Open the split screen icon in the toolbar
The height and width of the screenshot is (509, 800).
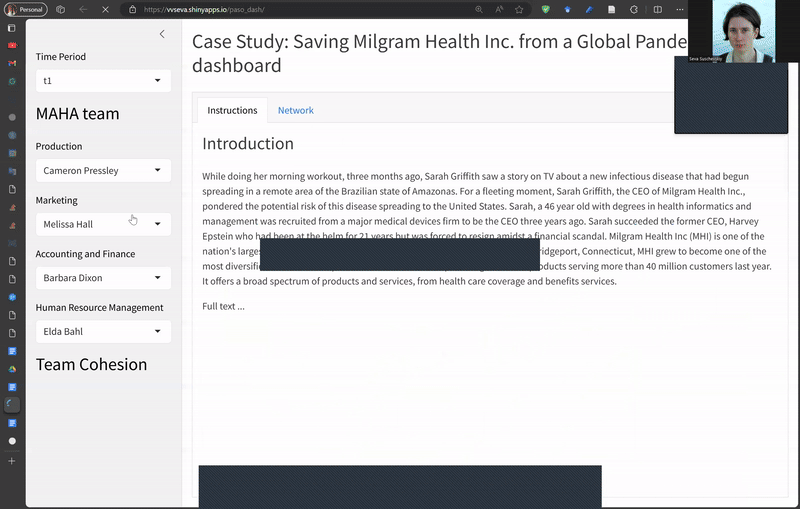point(658,9)
